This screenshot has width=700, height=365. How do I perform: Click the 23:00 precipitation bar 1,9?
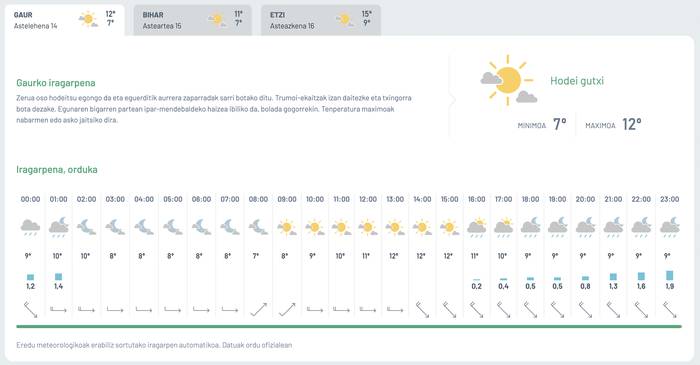tap(670, 275)
